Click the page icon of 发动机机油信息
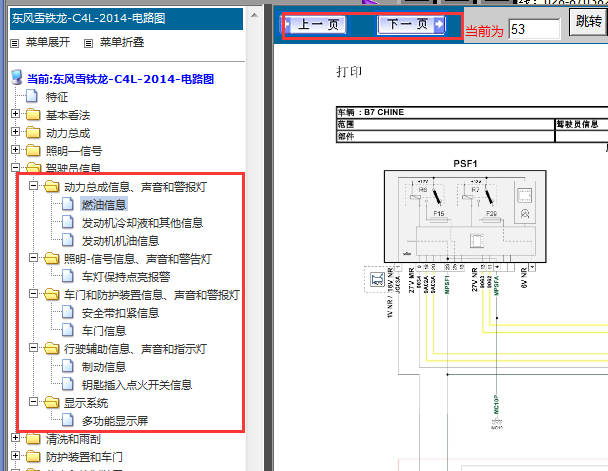Image resolution: width=608 pixels, height=471 pixels. click(x=68, y=240)
